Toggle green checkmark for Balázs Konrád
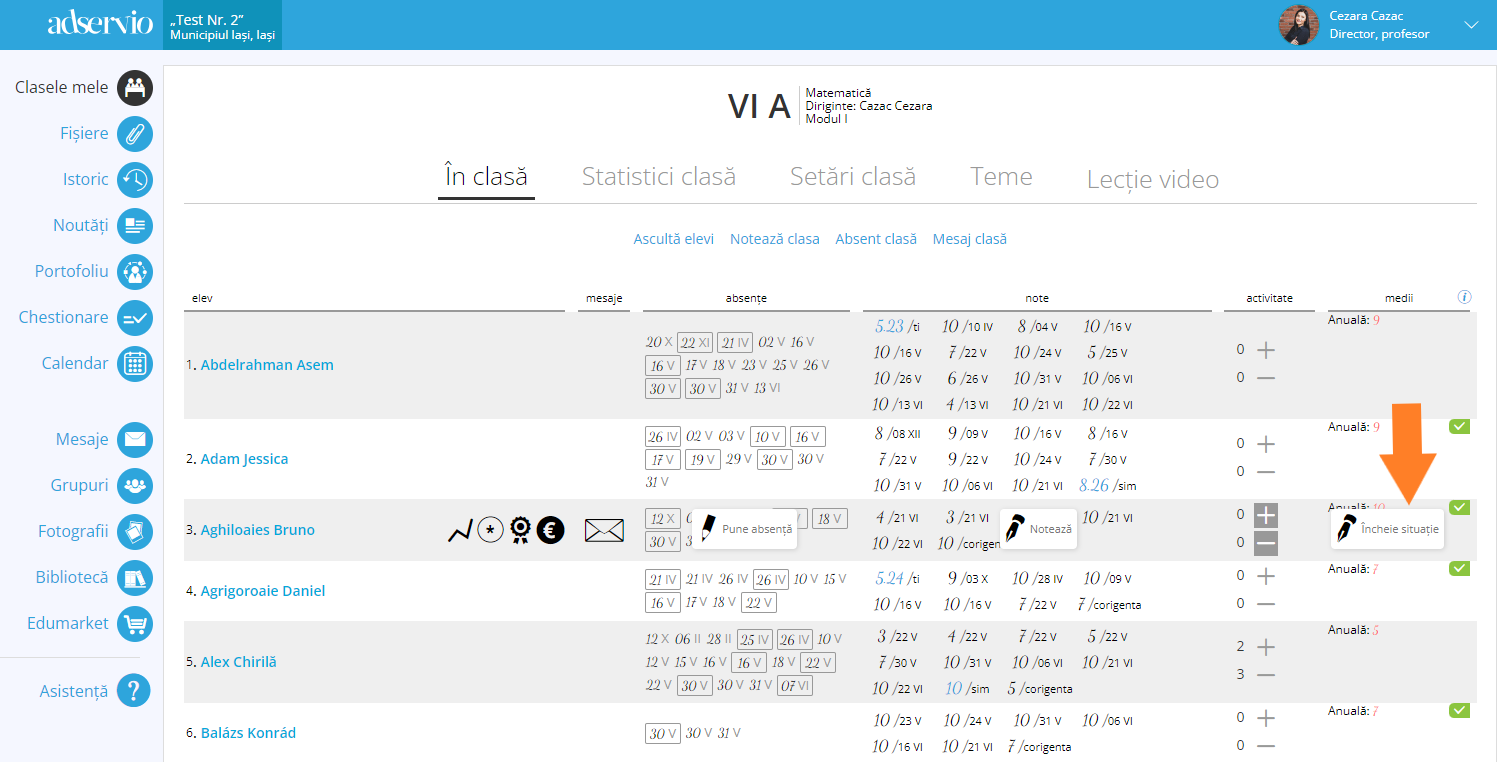This screenshot has height=762, width=1497. pos(1459,711)
